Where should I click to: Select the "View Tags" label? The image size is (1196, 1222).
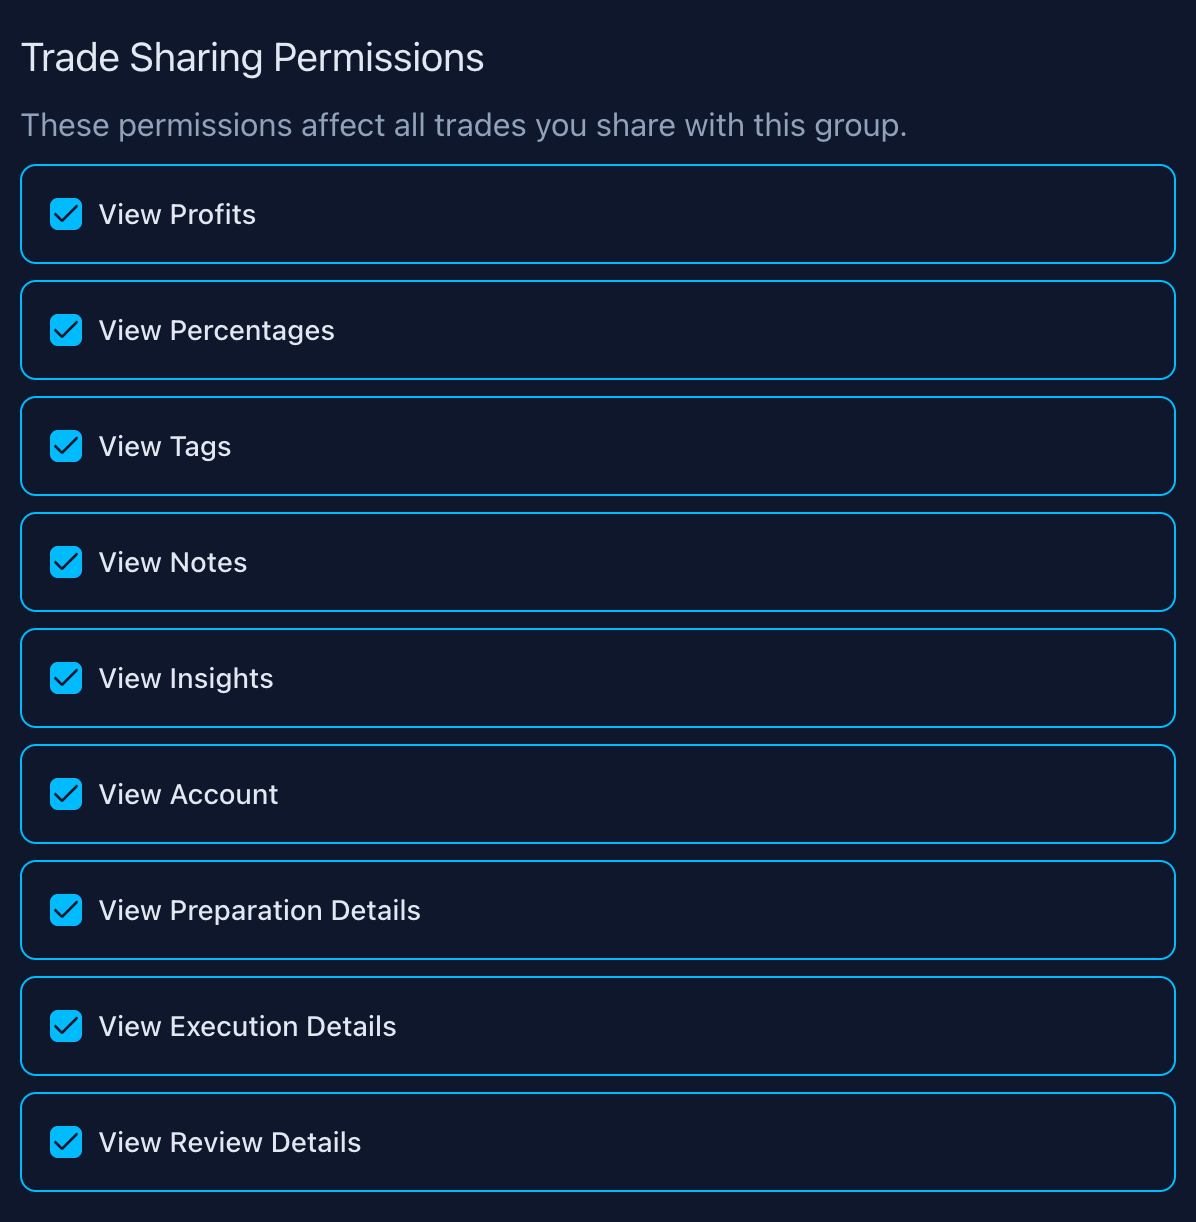point(165,447)
